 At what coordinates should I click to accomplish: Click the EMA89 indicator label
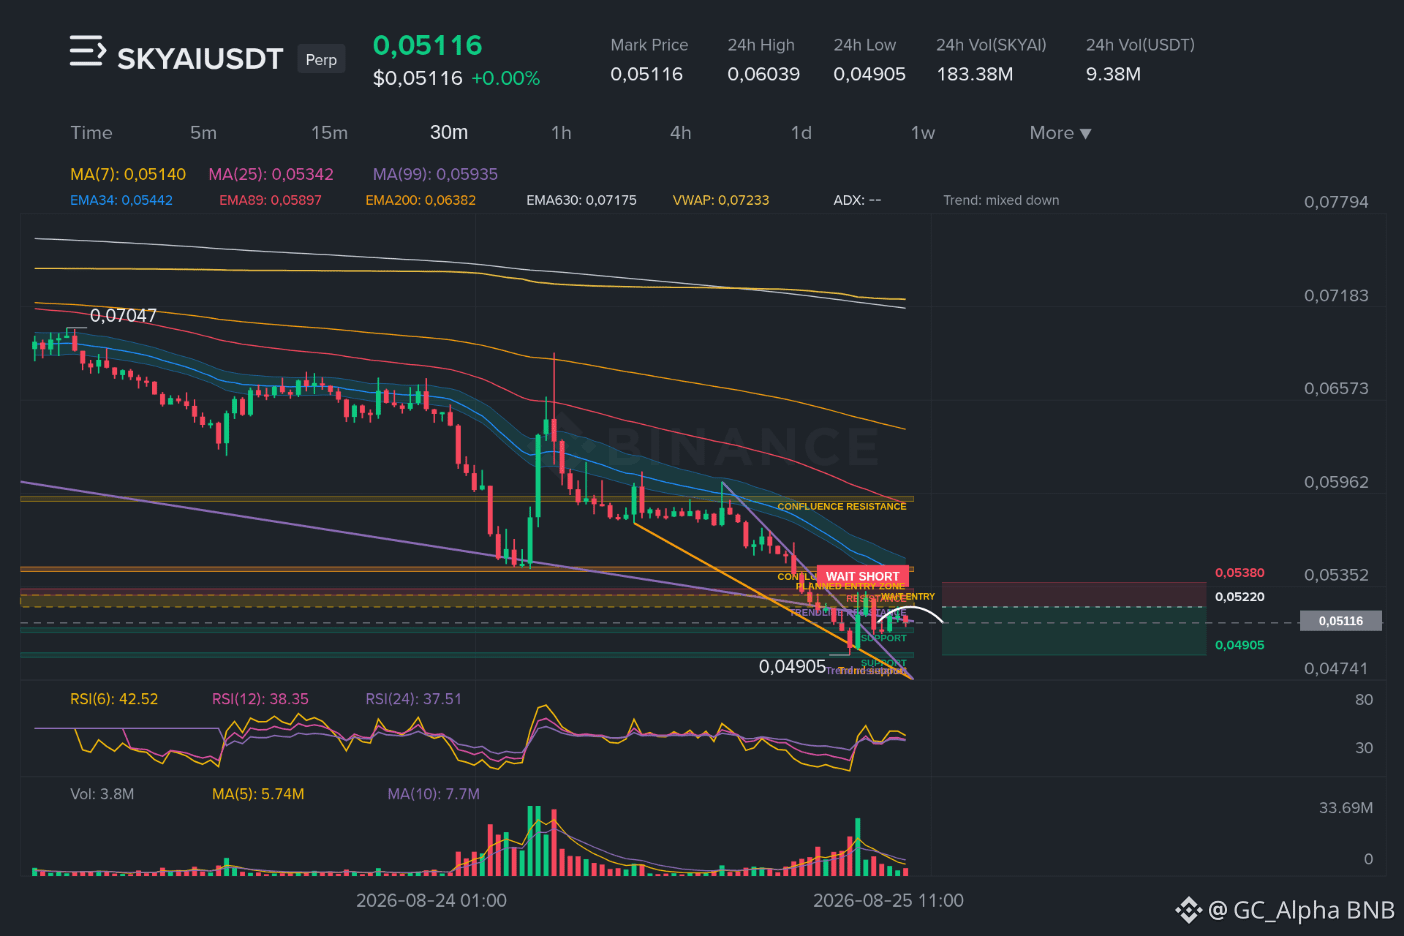coord(270,200)
